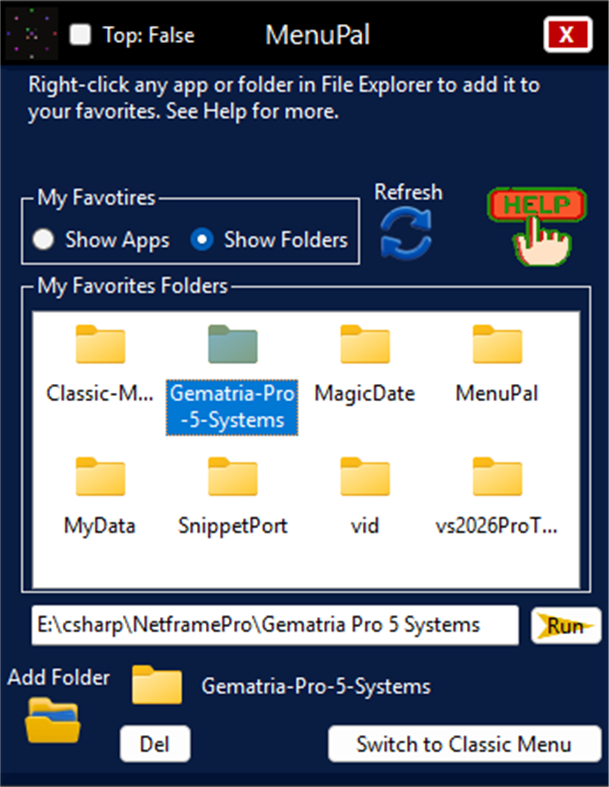This screenshot has width=609, height=787.
Task: Click the Add Folder text label
Action: coord(59,677)
